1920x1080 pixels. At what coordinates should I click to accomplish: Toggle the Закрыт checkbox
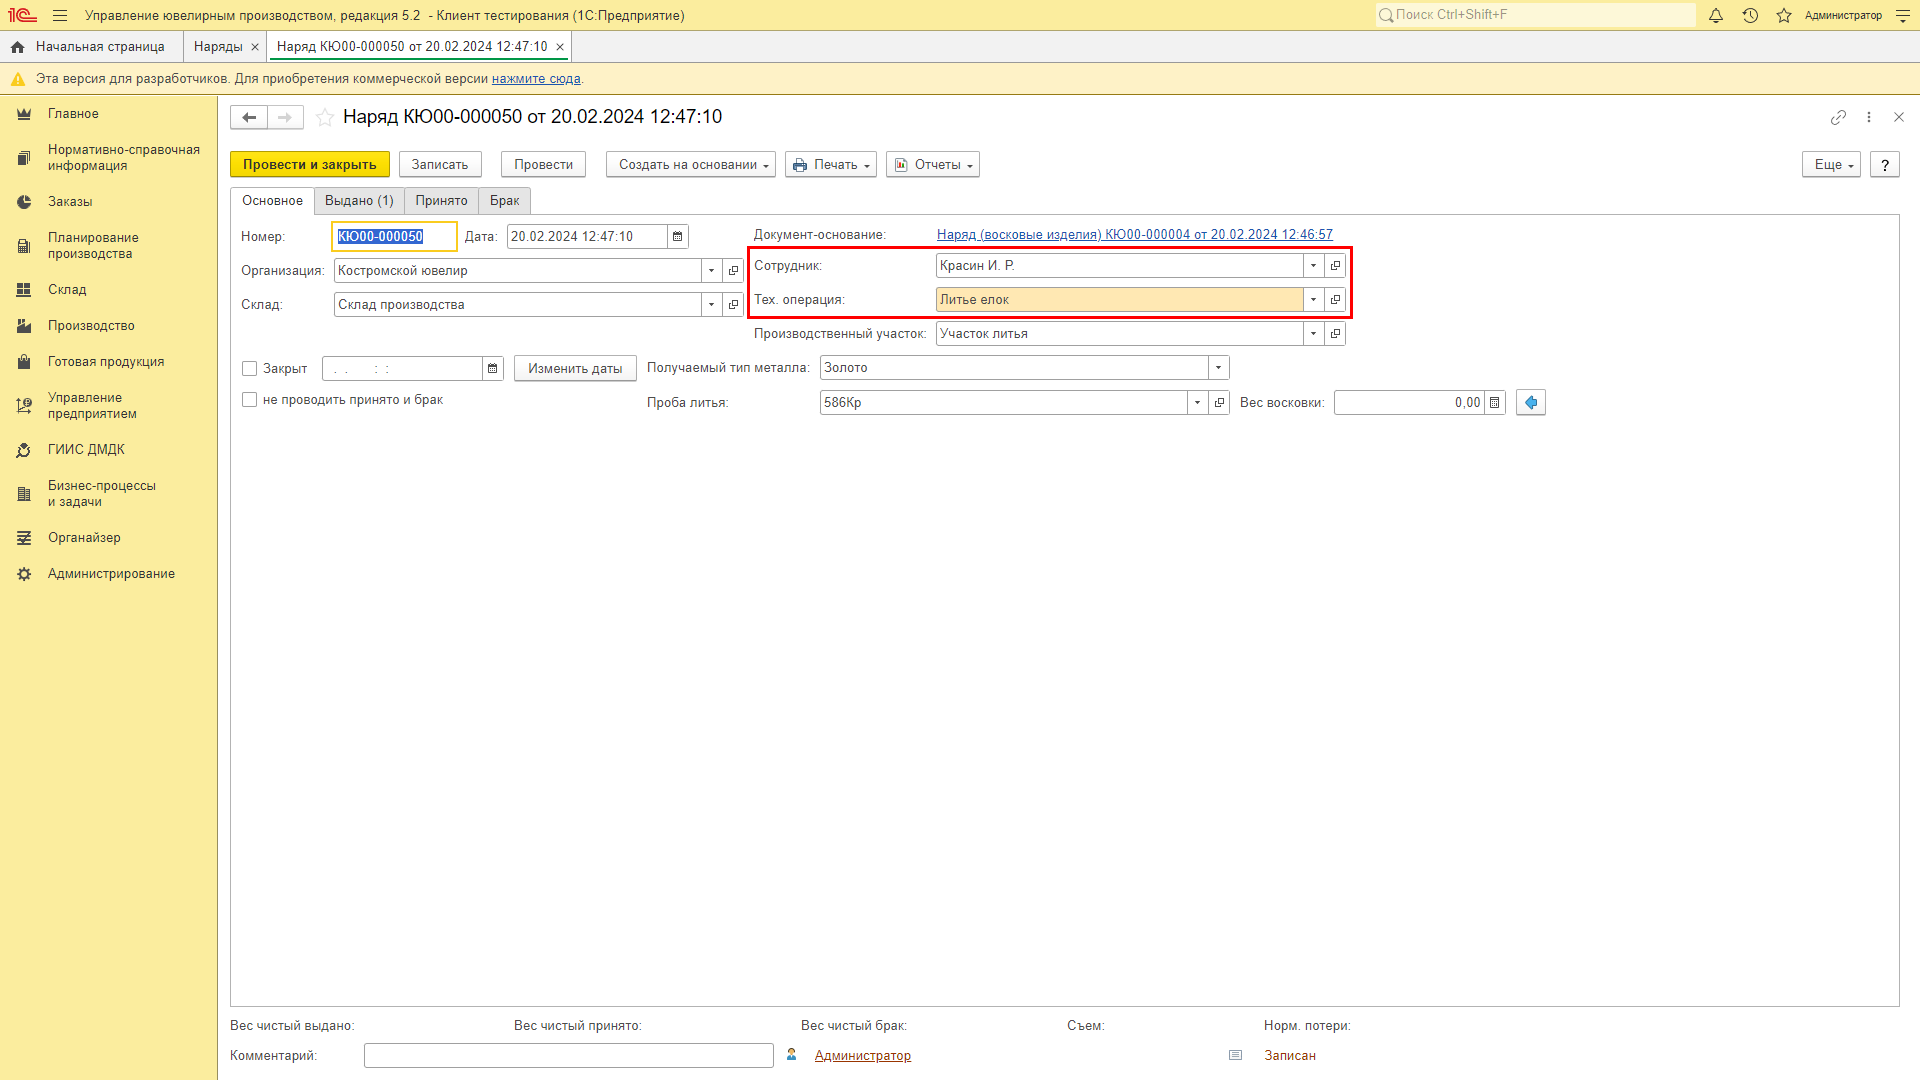click(x=250, y=369)
